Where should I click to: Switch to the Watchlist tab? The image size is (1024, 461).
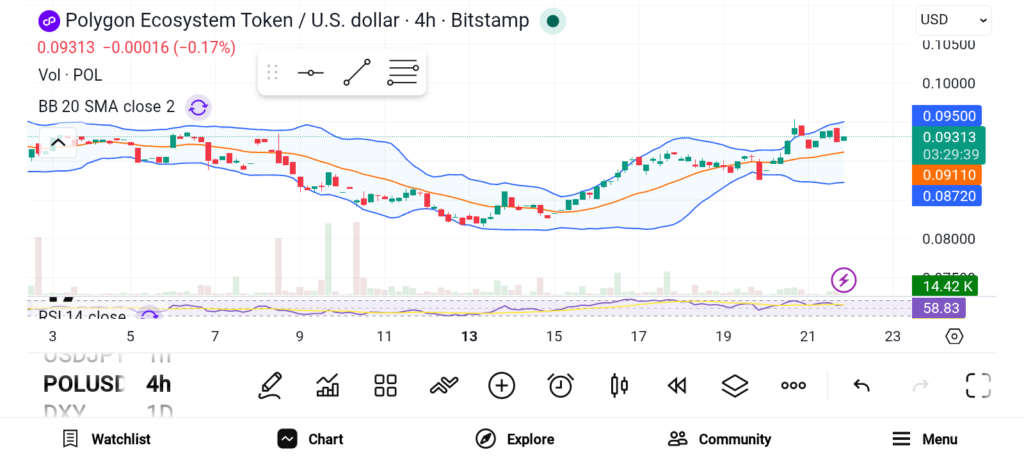click(106, 439)
